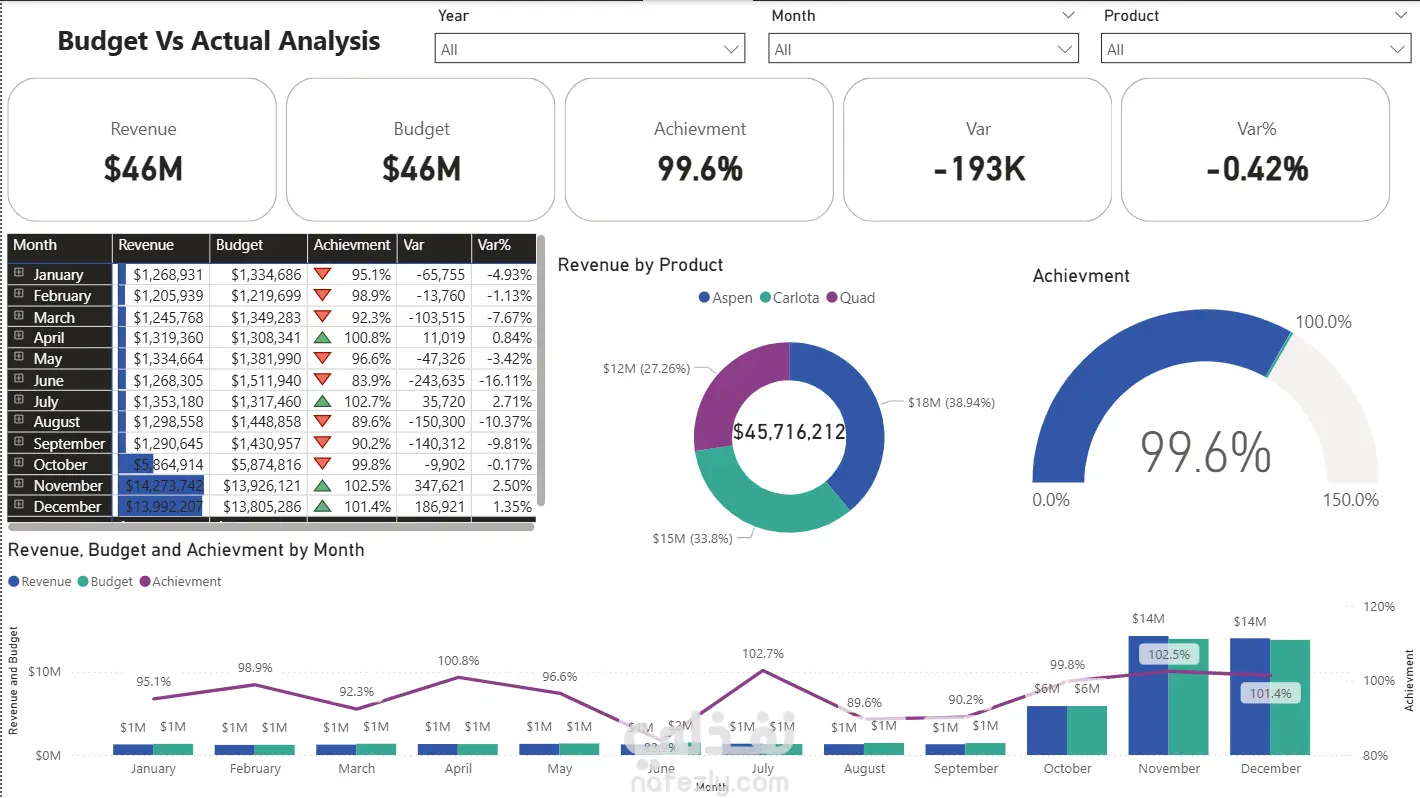Click the green up-arrow indicator for April
The image size is (1420, 798).
click(x=322, y=338)
